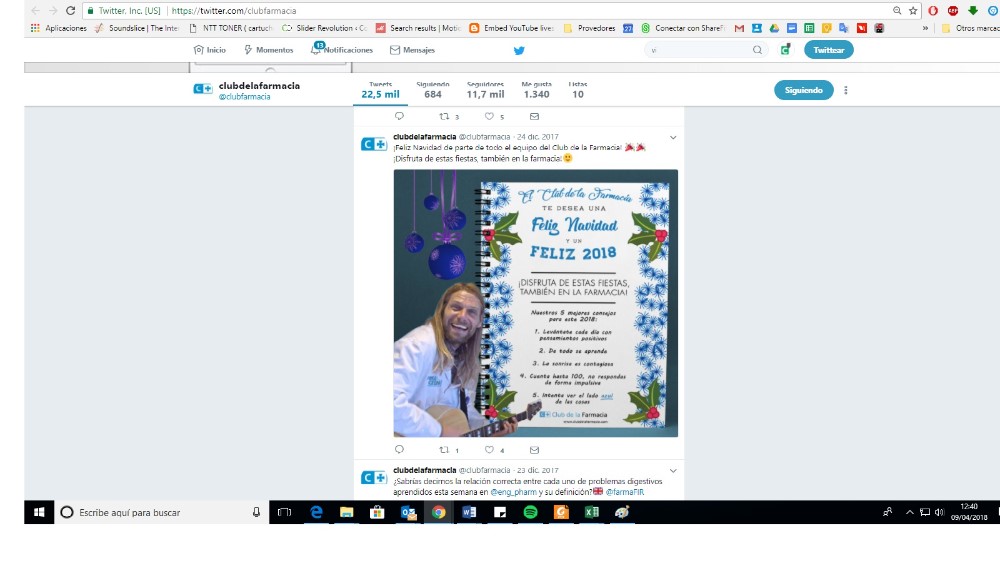Open the Feliz Navidad tweet image

[x=536, y=303]
